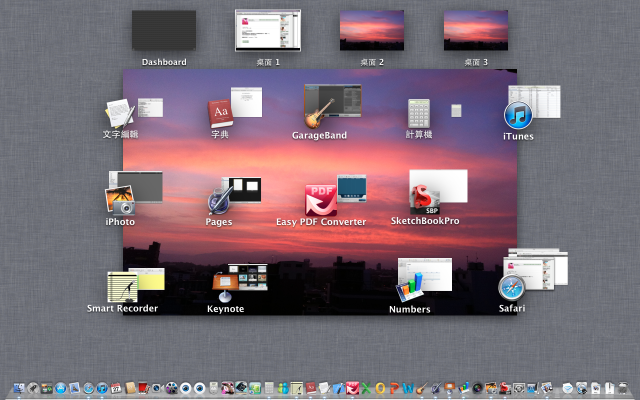Select the small Calculator window preview
Viewport: 640px width, 400px height.
456,111
